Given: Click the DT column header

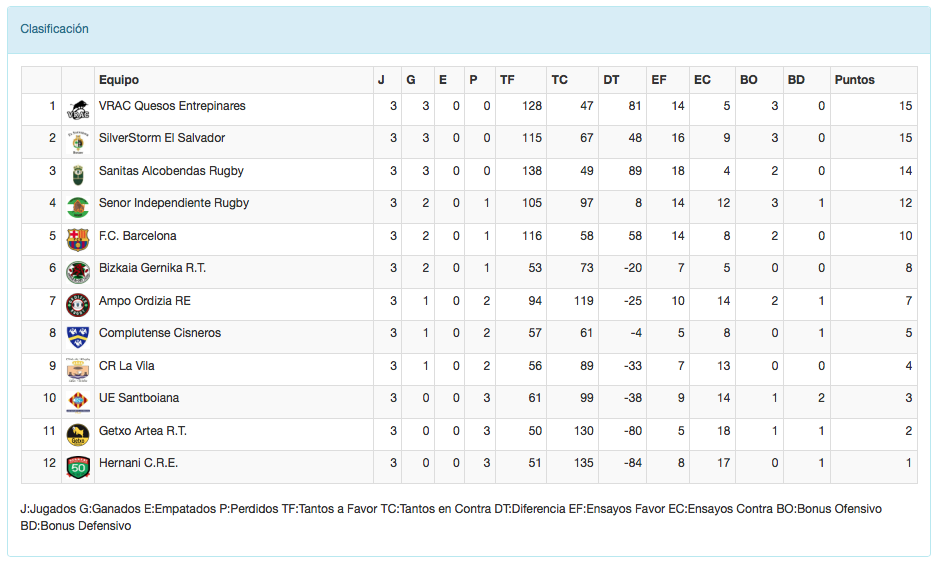Looking at the screenshot, I should point(611,80).
